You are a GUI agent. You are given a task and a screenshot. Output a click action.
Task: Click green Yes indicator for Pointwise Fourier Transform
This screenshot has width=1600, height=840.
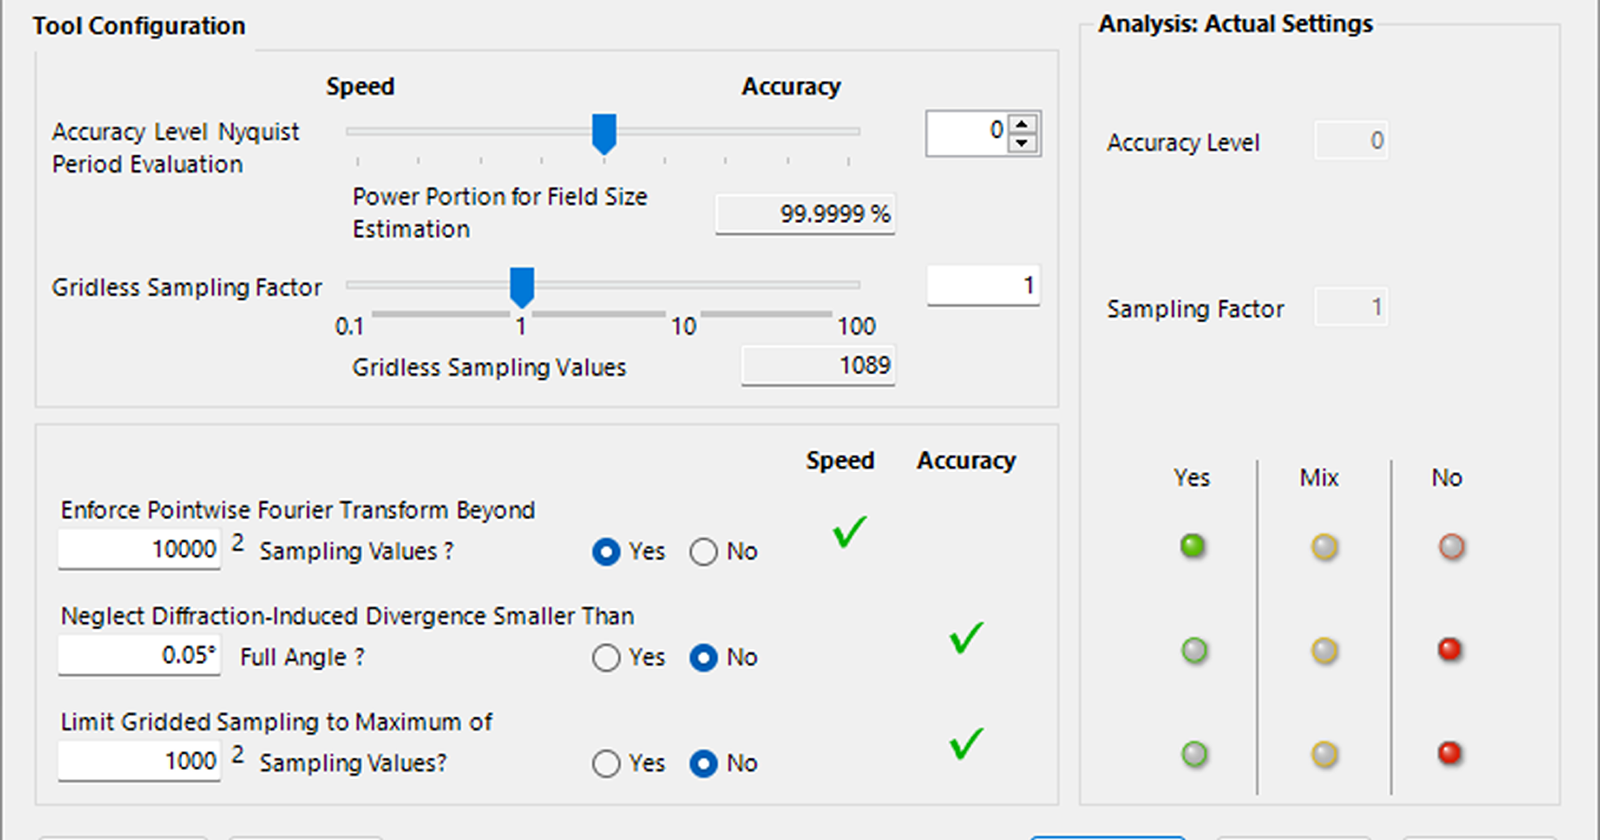(1192, 546)
